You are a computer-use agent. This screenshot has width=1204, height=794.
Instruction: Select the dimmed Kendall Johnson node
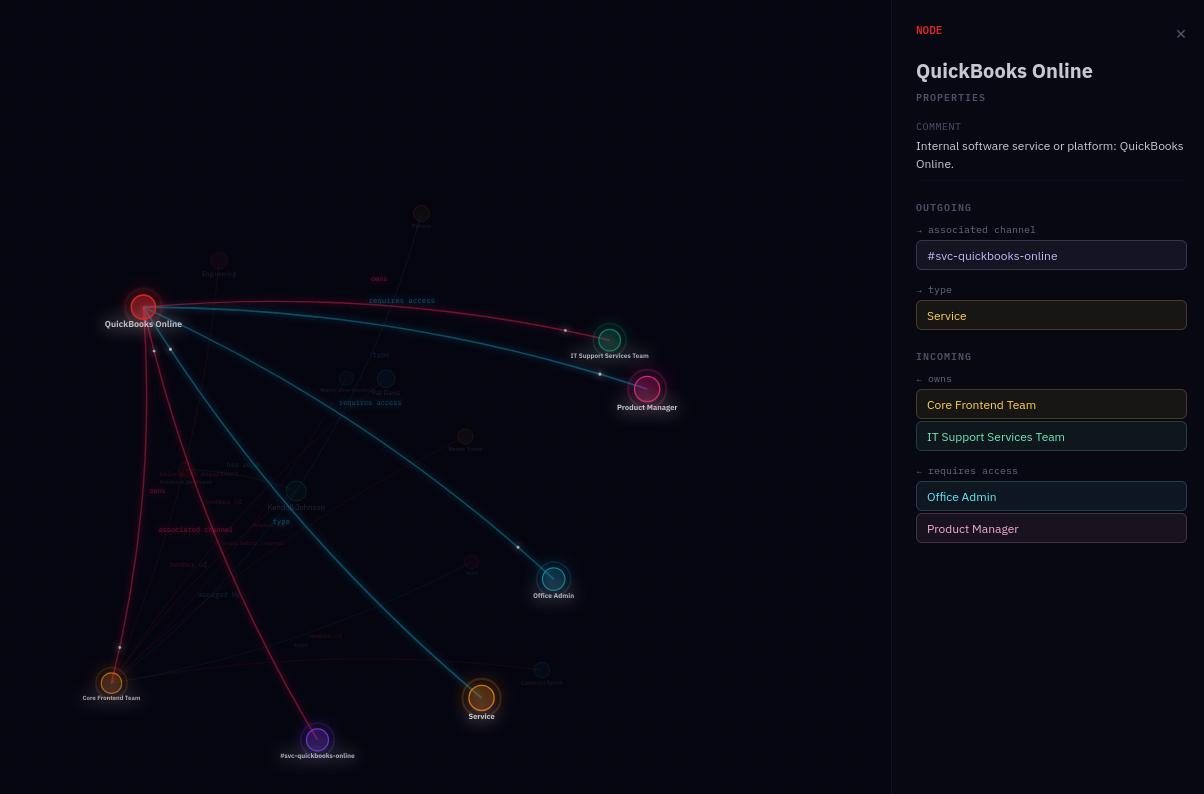coord(296,491)
